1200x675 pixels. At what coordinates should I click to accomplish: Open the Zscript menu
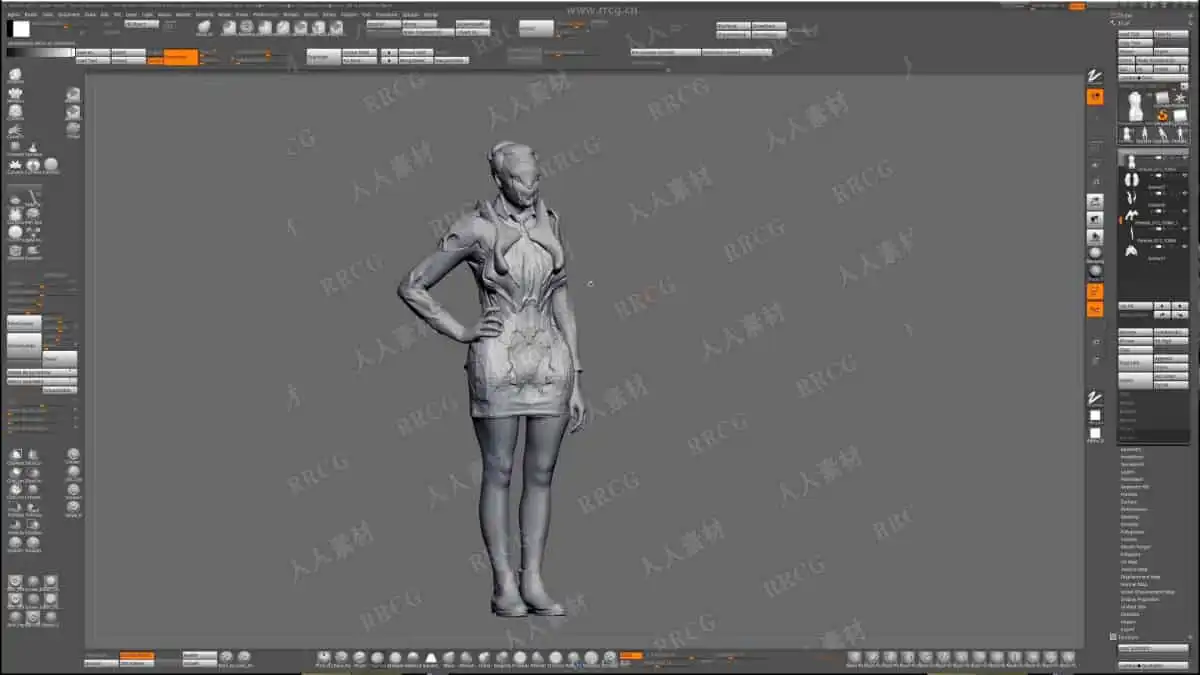click(x=430, y=15)
